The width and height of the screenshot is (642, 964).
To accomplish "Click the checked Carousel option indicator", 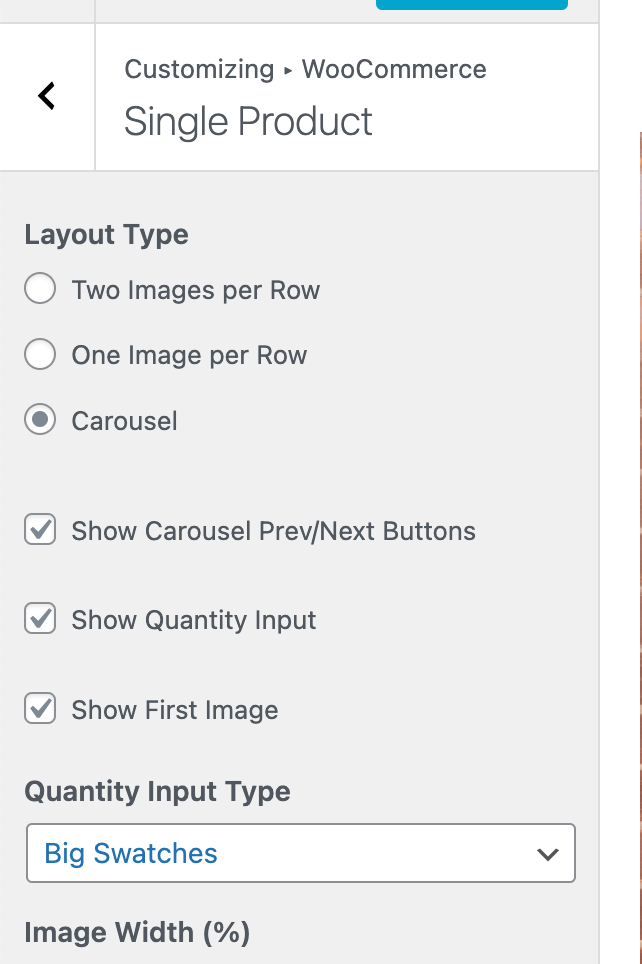I will (x=39, y=421).
